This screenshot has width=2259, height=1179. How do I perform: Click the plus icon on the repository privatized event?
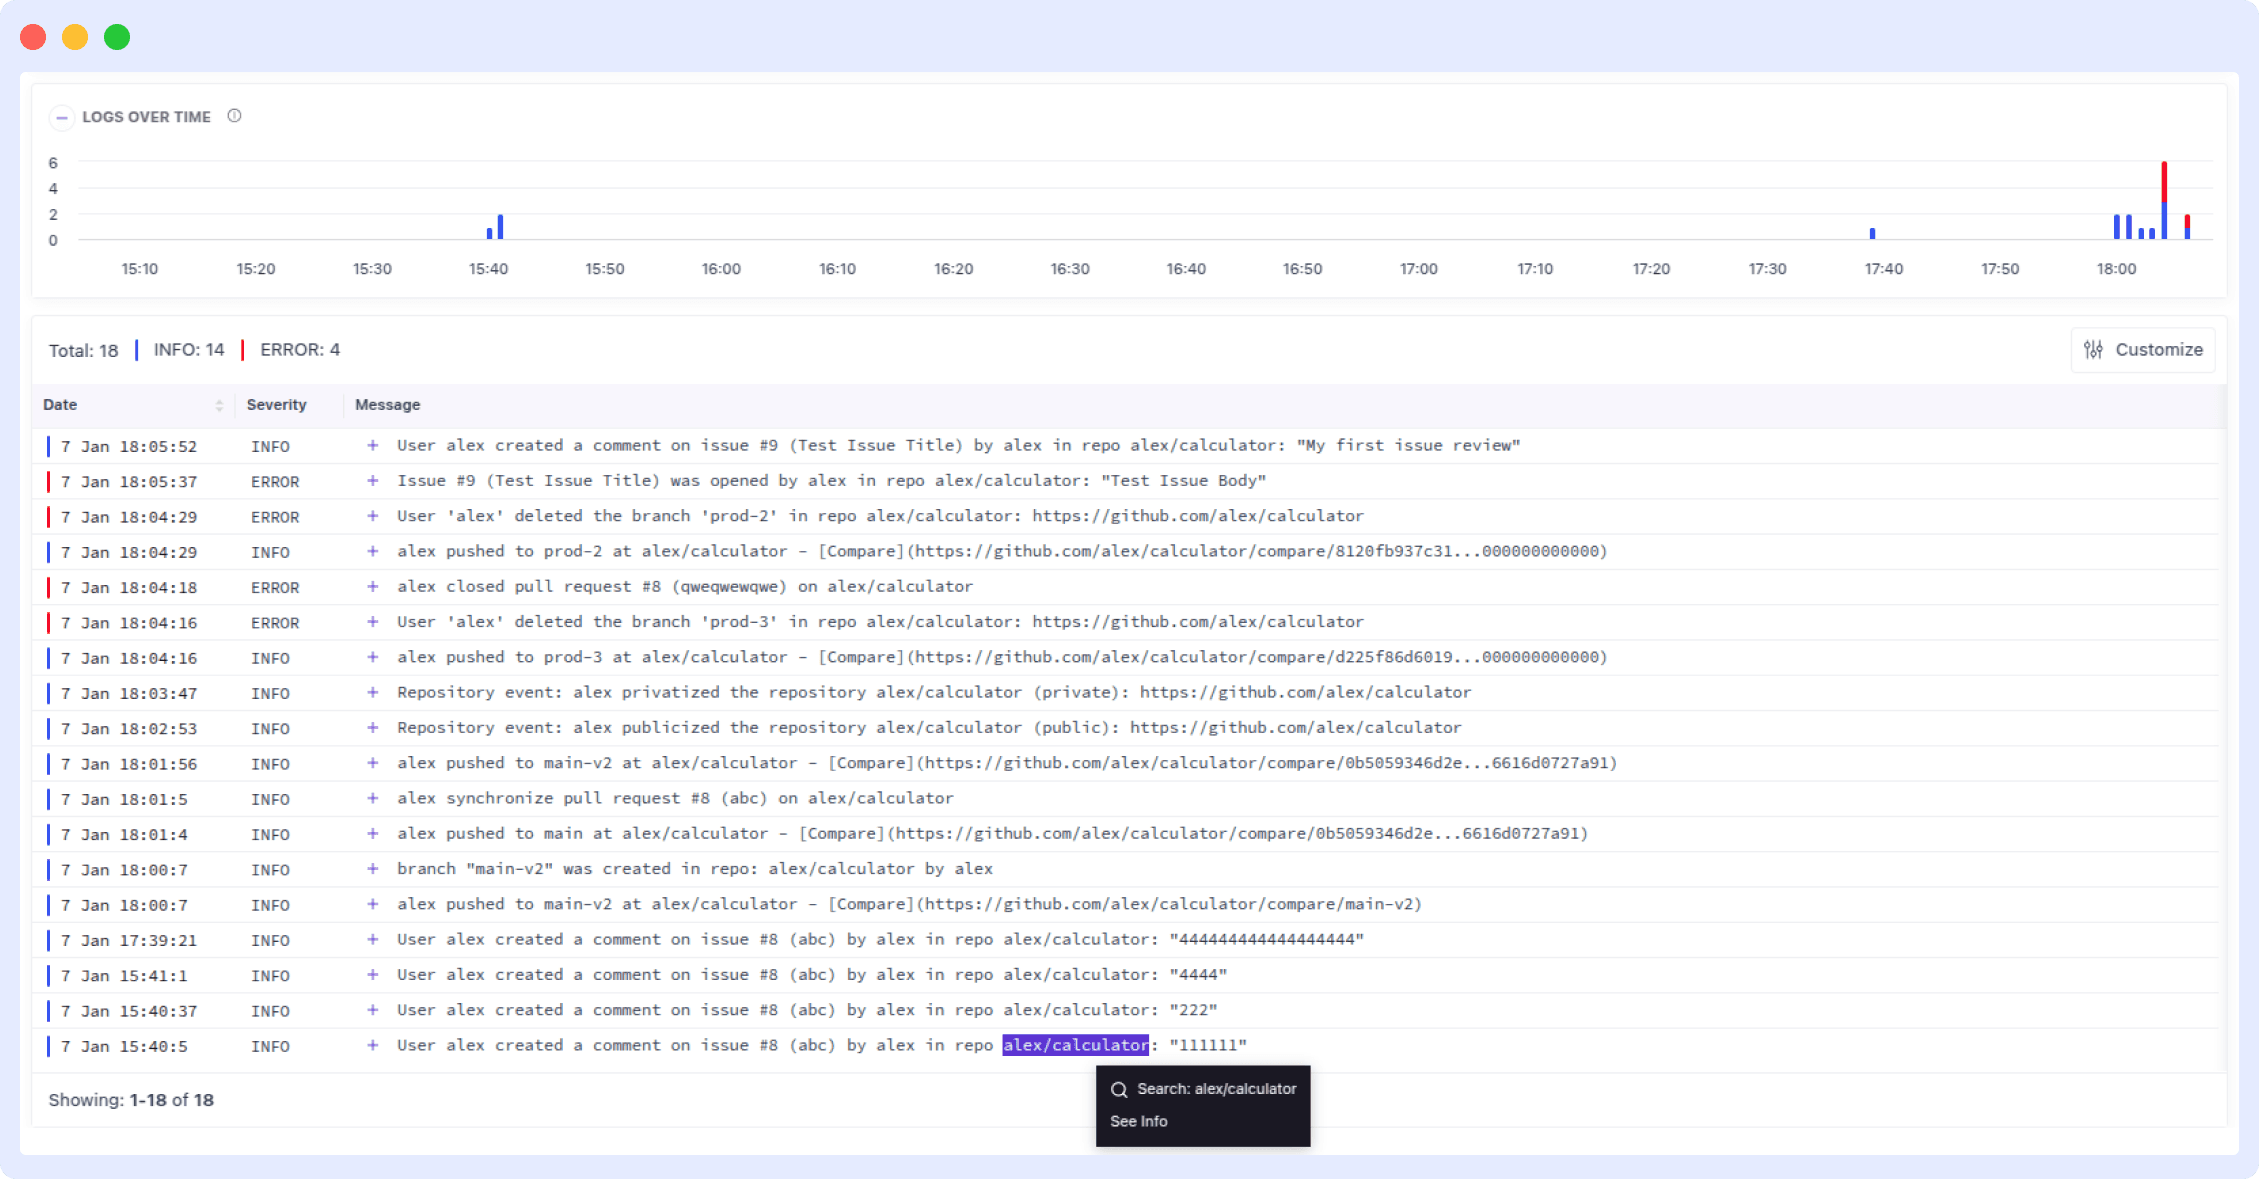tap(372, 692)
